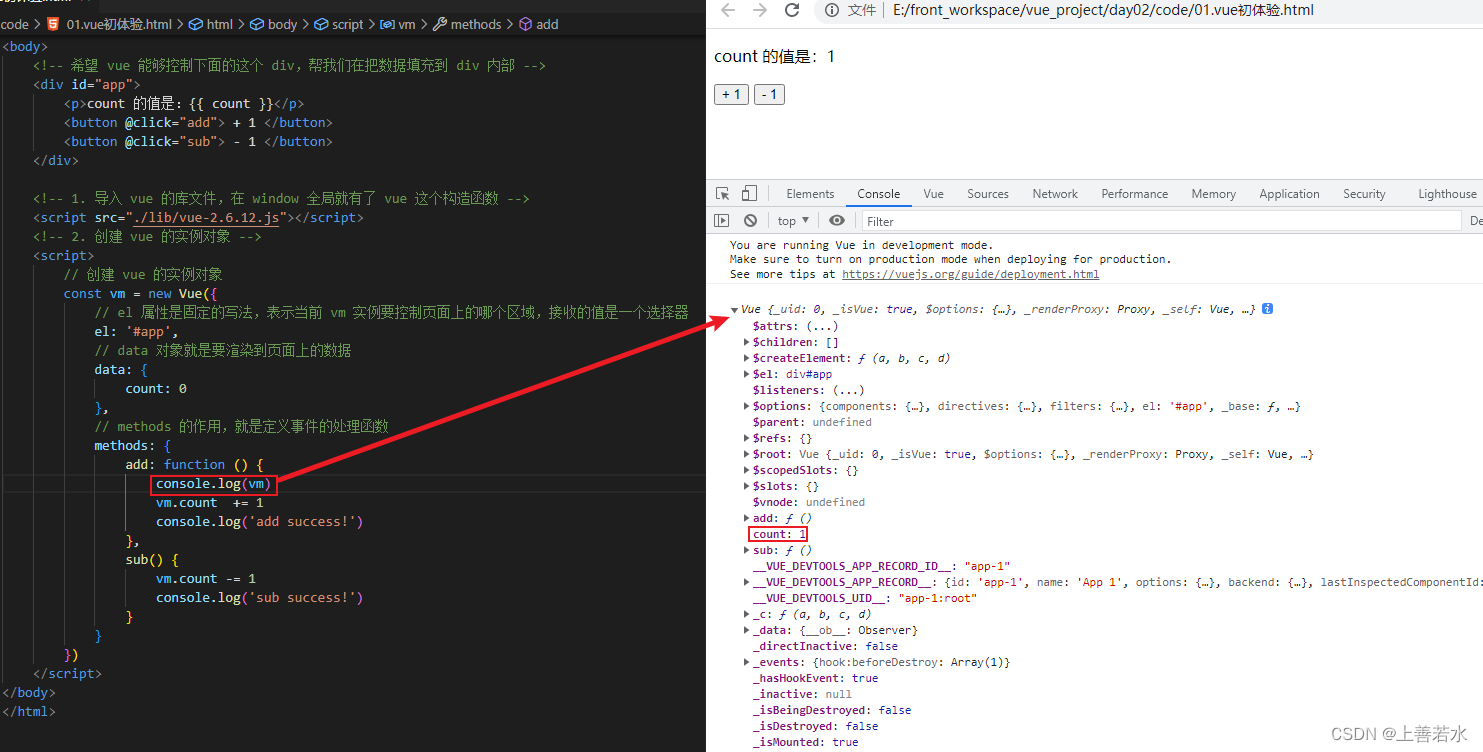
Task: Expand the $children property
Action: click(x=747, y=342)
